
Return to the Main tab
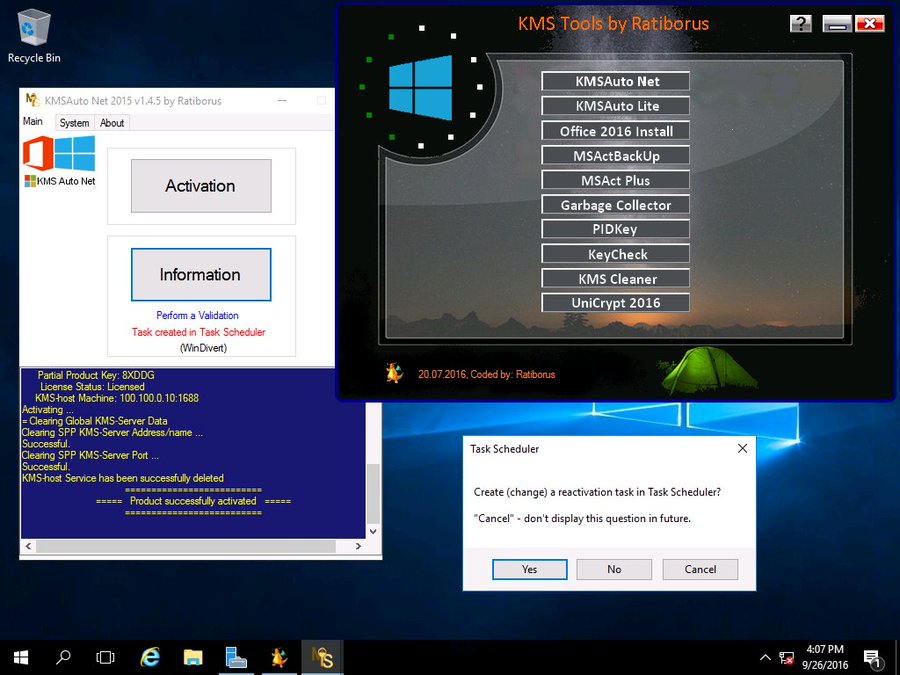33,122
